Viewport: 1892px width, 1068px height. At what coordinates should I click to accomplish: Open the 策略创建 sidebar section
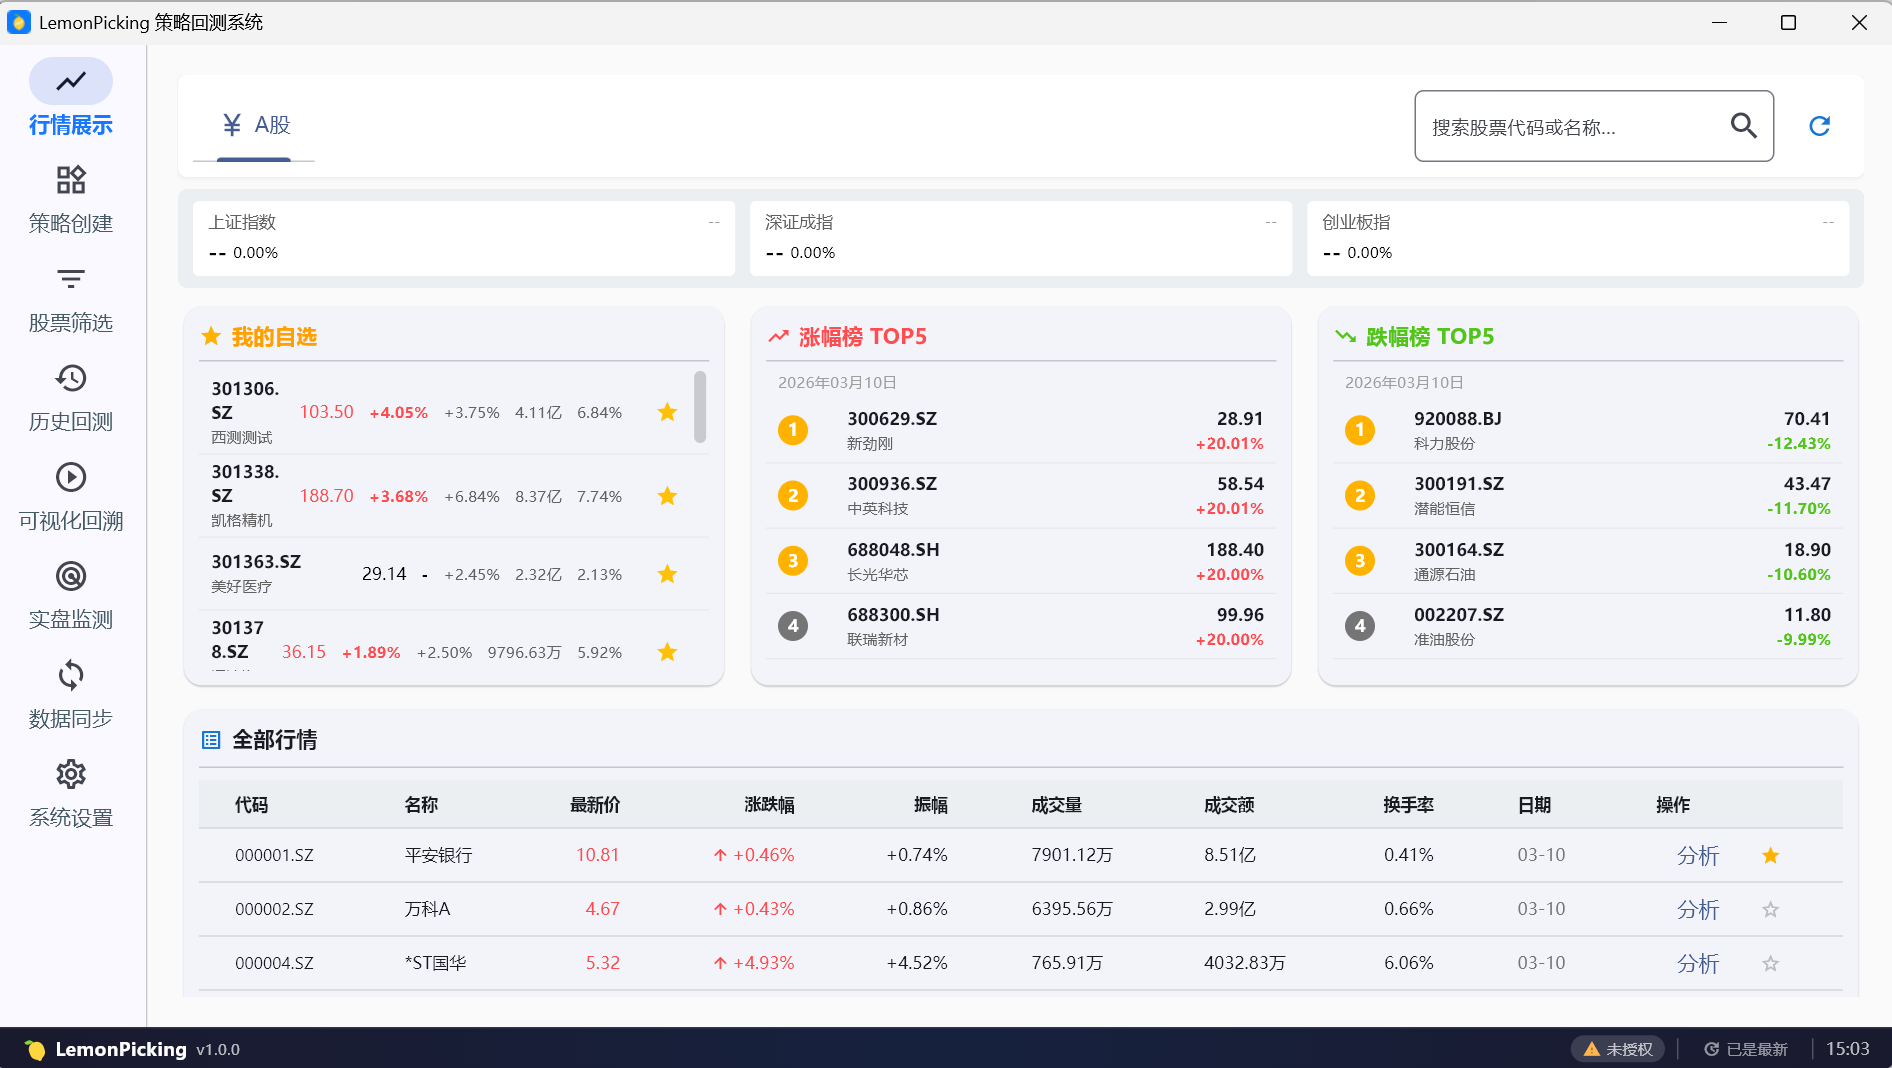[x=70, y=200]
